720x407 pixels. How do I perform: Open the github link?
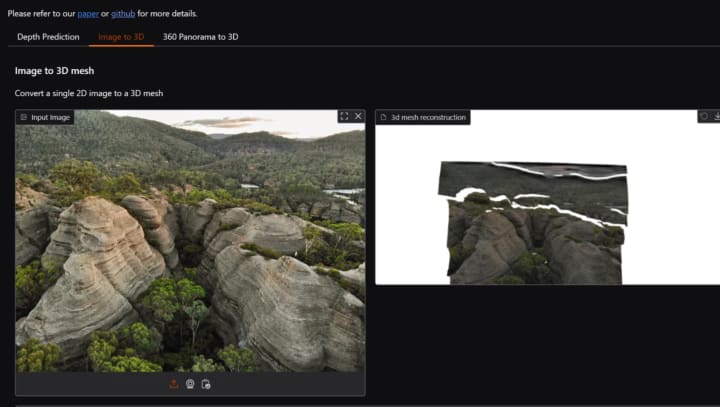coord(123,14)
